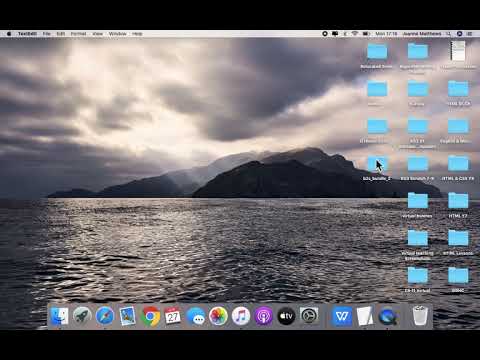Open Apple TV app in Dock
The height and width of the screenshot is (360, 480).
(x=286, y=316)
